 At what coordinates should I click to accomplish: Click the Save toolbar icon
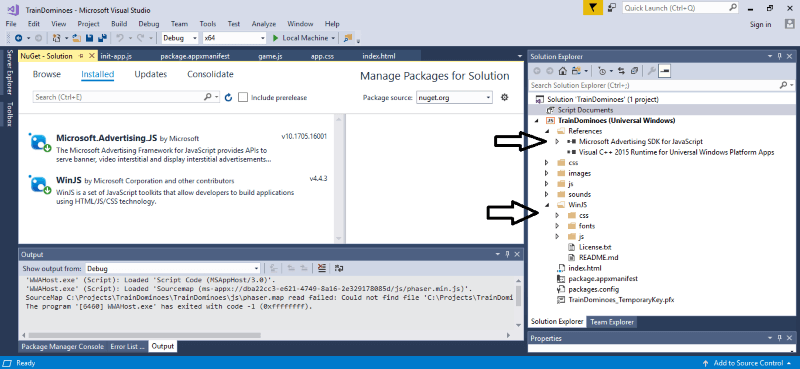(89, 38)
